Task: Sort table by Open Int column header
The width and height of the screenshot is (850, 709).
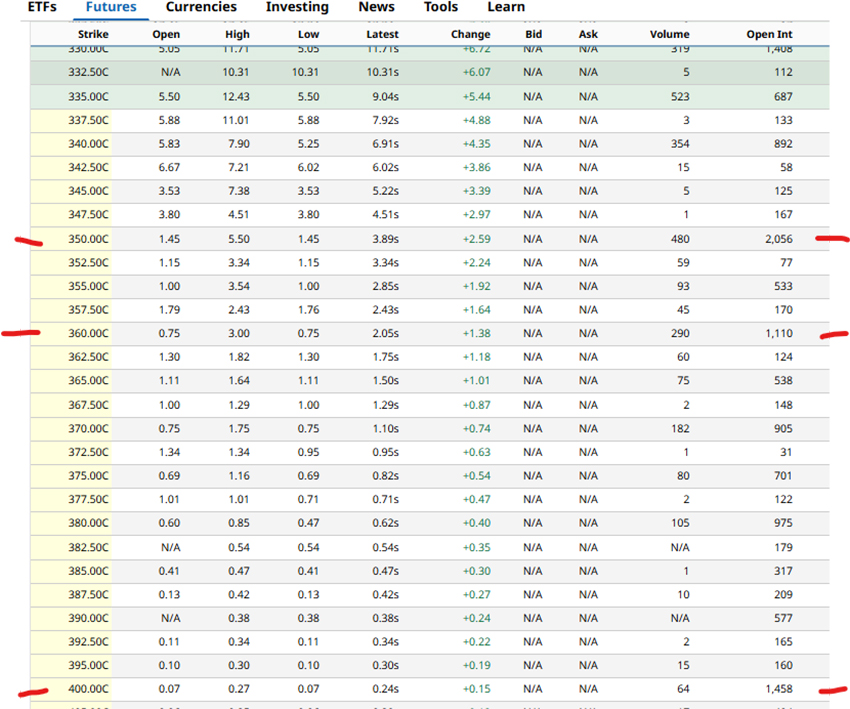Action: point(769,34)
